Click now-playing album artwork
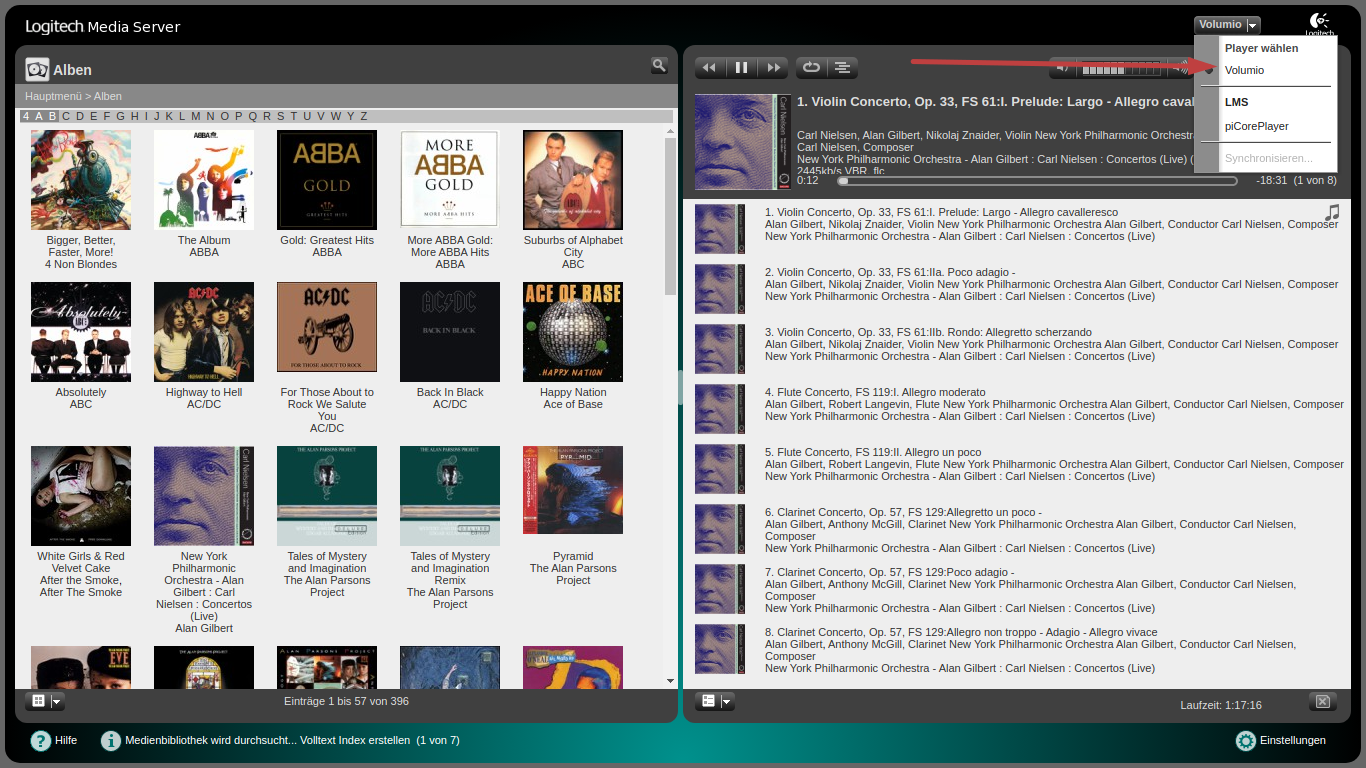This screenshot has height=768, width=1366. coord(743,142)
